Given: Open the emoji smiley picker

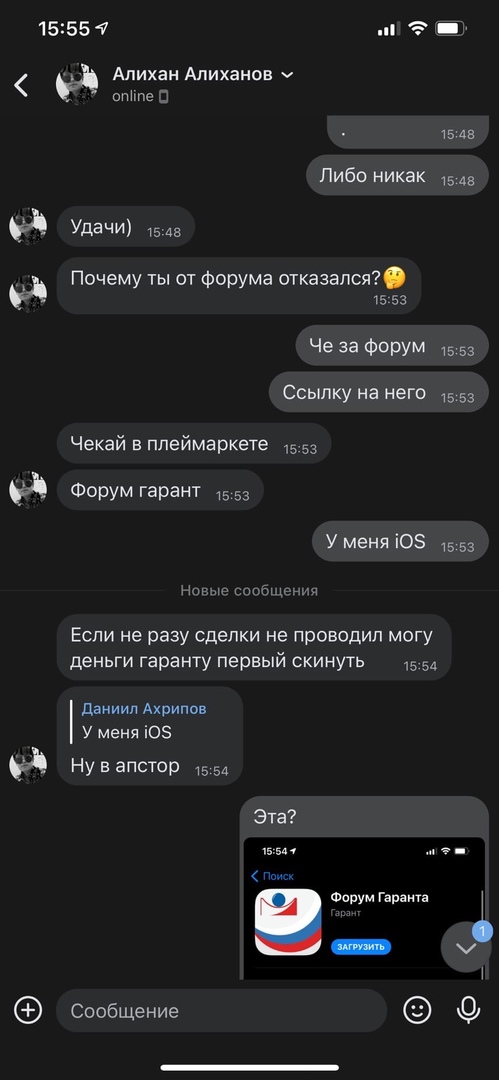Looking at the screenshot, I should tap(417, 1010).
